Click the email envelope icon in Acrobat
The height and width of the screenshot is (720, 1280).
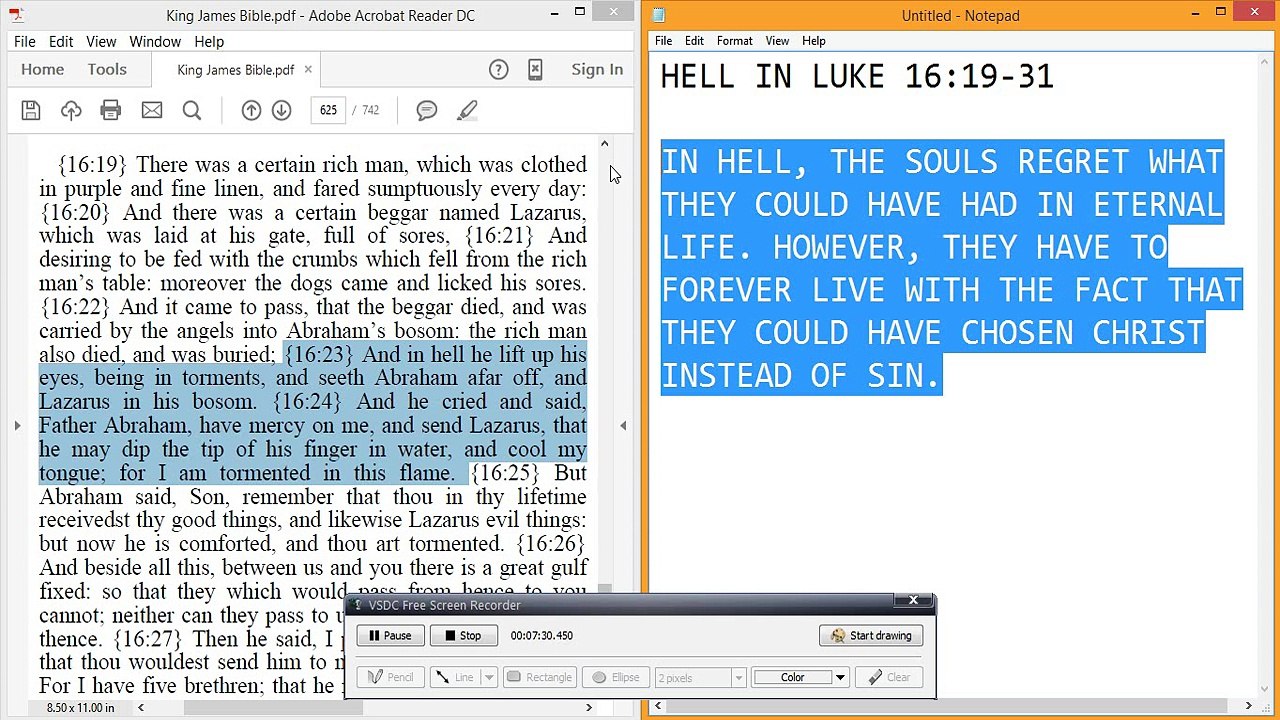point(152,111)
